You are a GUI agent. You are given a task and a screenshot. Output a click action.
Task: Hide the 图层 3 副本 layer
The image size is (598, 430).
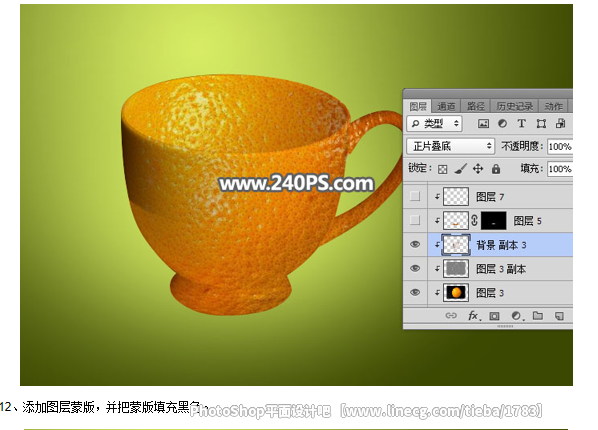(415, 268)
